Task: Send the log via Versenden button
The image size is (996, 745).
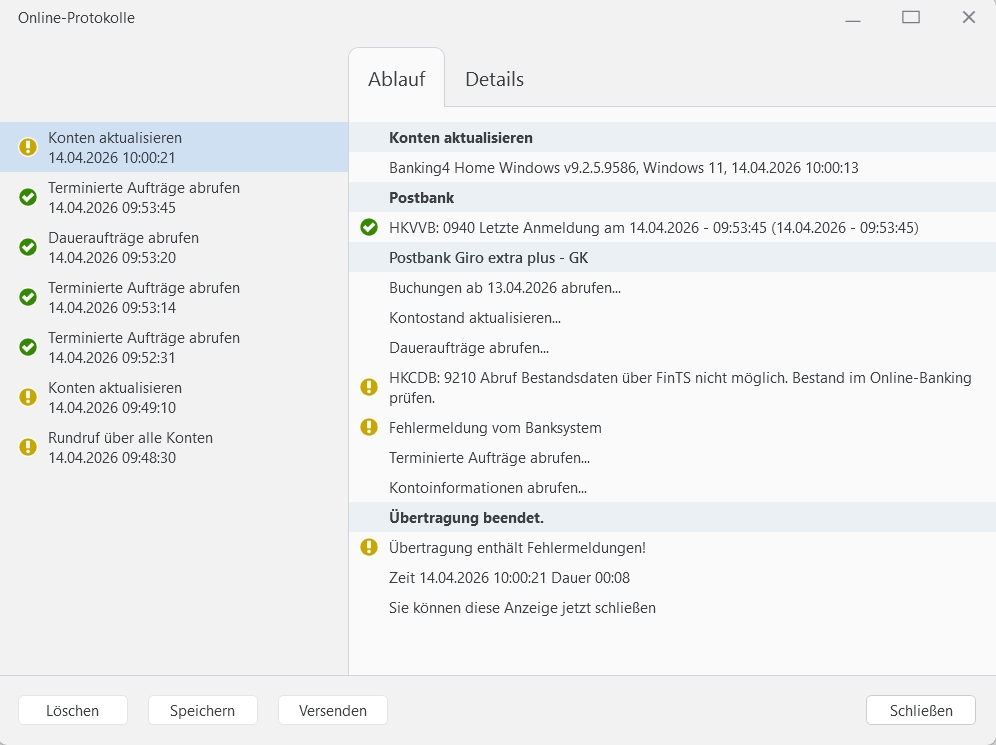Action: pos(332,710)
